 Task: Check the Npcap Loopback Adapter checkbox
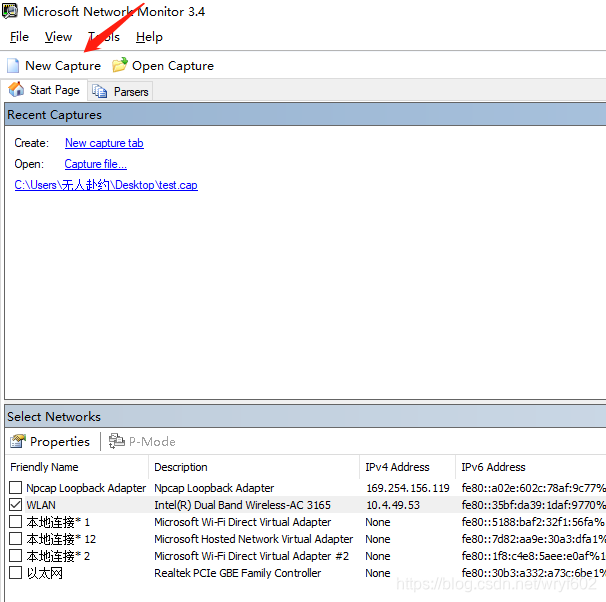15,488
